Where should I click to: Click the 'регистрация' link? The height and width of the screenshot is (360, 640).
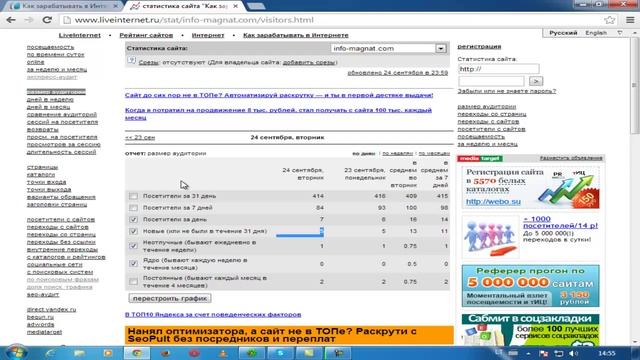click(479, 47)
